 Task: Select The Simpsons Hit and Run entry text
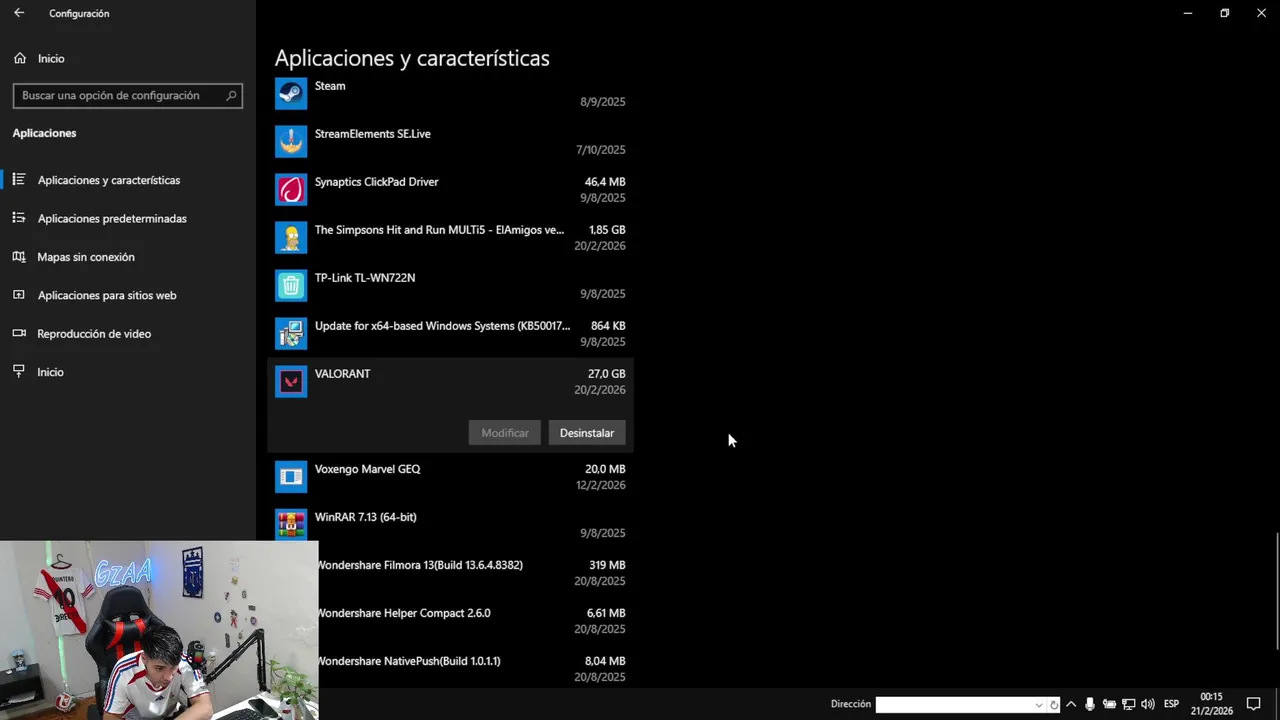click(x=439, y=230)
